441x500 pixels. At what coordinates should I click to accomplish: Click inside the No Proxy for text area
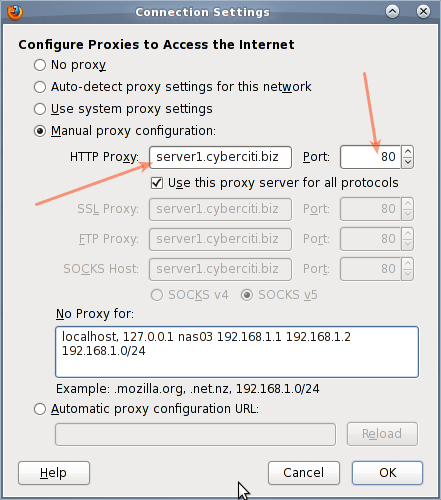[x=237, y=352]
